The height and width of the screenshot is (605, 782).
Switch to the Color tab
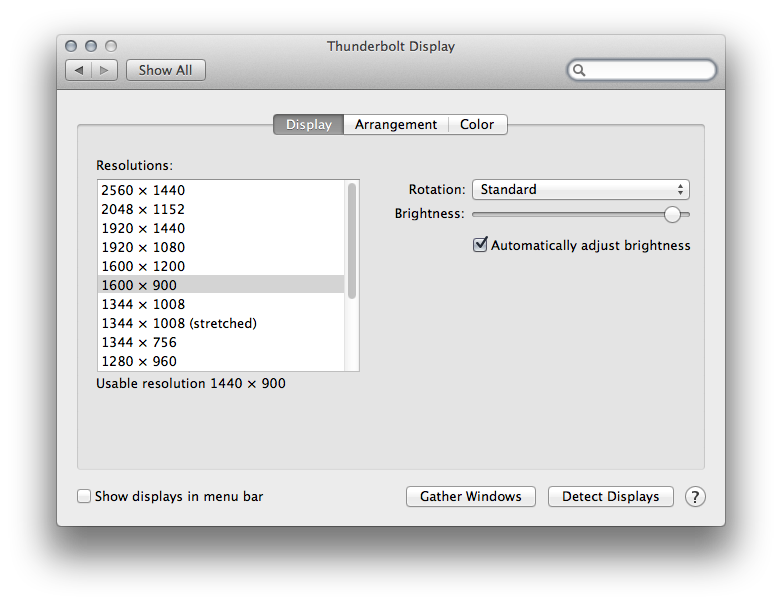pos(477,125)
